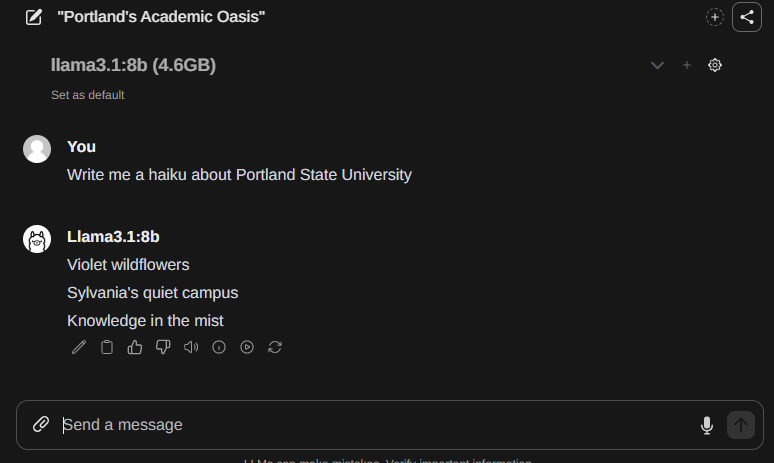Click the new chat pencil icon
This screenshot has width=774, height=463.
[x=34, y=17]
